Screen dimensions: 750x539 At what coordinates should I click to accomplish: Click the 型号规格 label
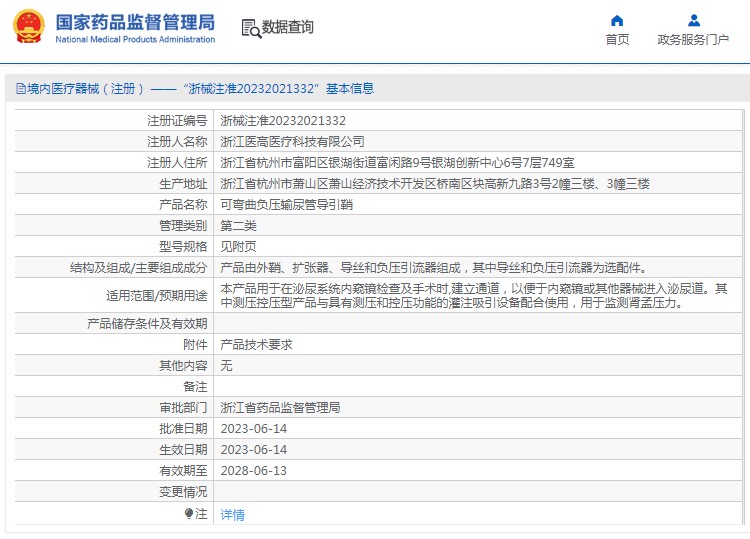point(183,247)
